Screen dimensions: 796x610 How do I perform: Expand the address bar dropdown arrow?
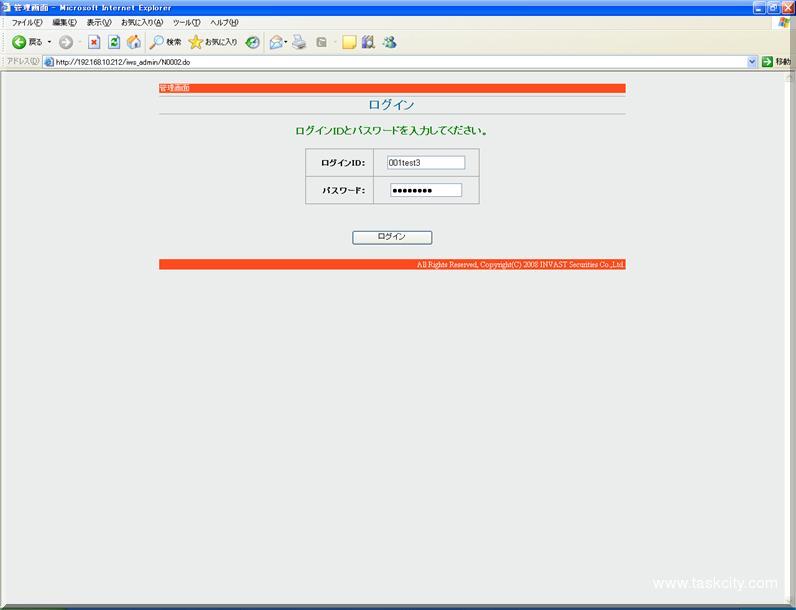tap(752, 61)
